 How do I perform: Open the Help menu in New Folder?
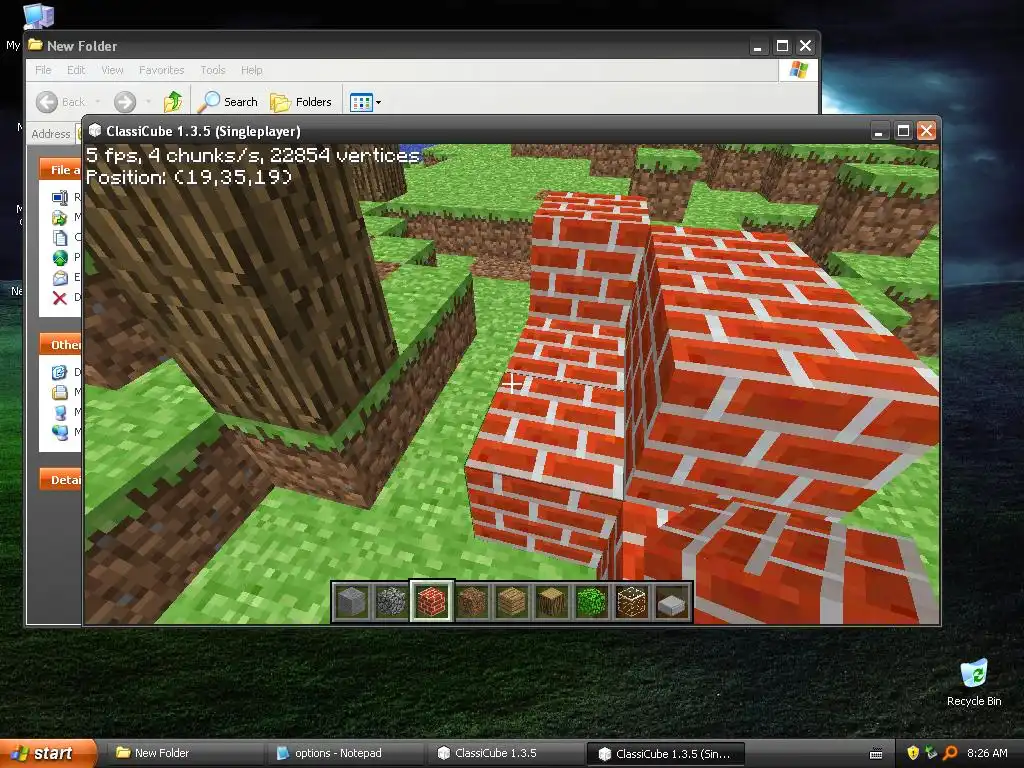251,70
